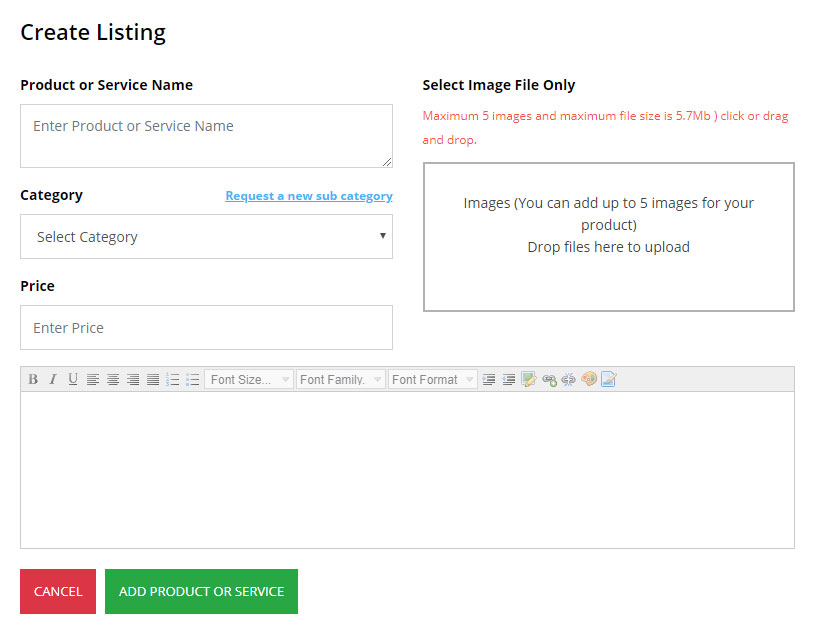Align the description text right
This screenshot has height=636, width=815.
click(x=133, y=380)
